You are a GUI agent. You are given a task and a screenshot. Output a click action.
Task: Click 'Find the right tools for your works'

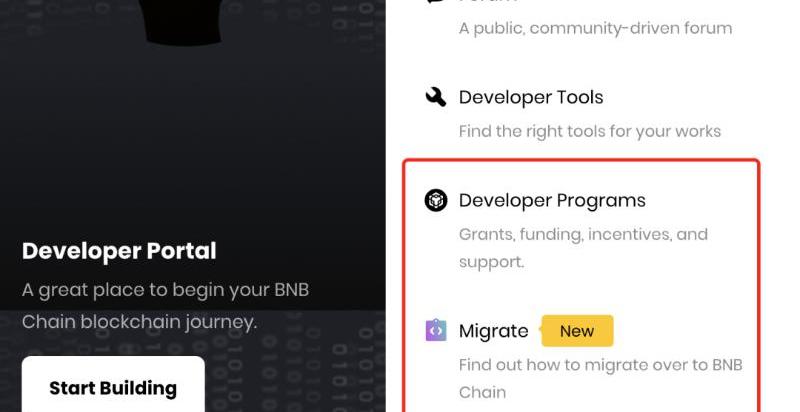pos(589,131)
